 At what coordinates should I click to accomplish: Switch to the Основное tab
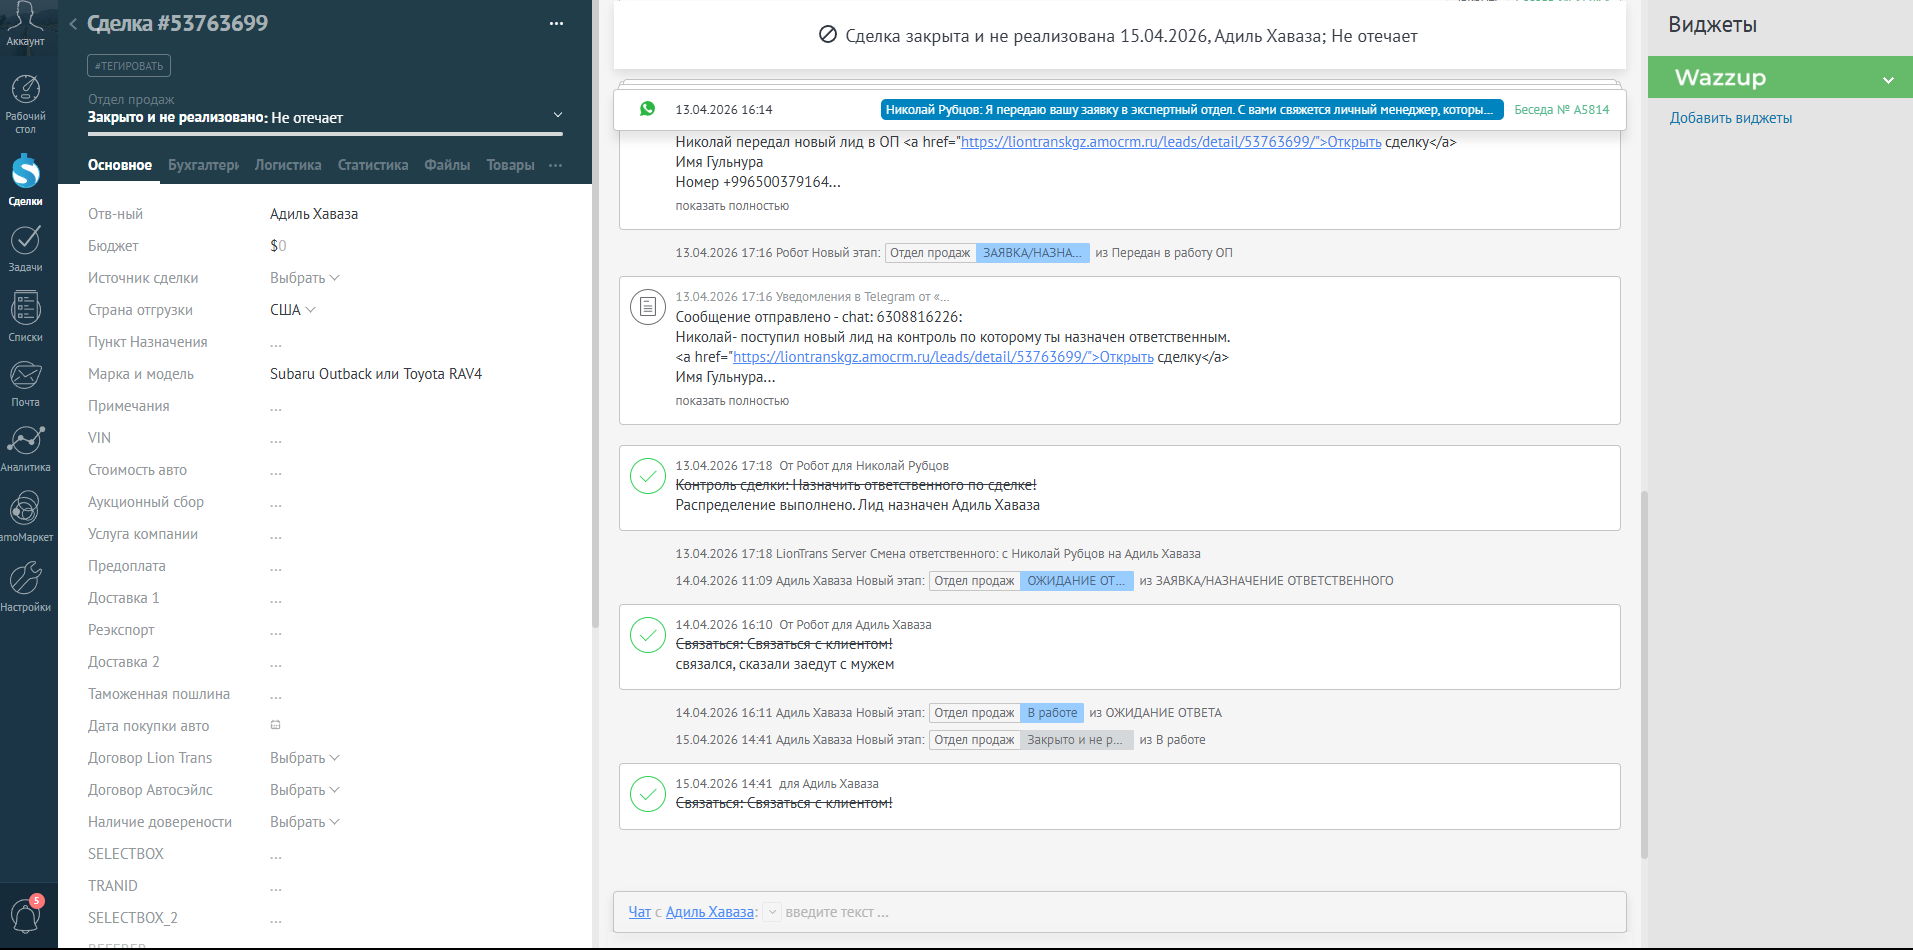[120, 165]
